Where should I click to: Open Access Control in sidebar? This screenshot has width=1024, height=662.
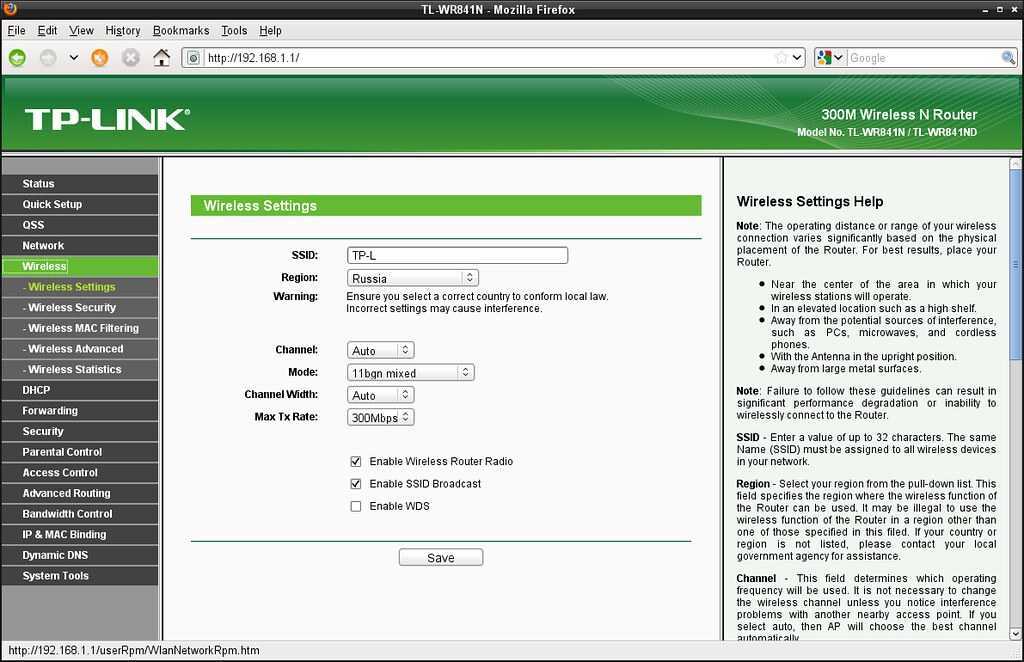click(80, 473)
